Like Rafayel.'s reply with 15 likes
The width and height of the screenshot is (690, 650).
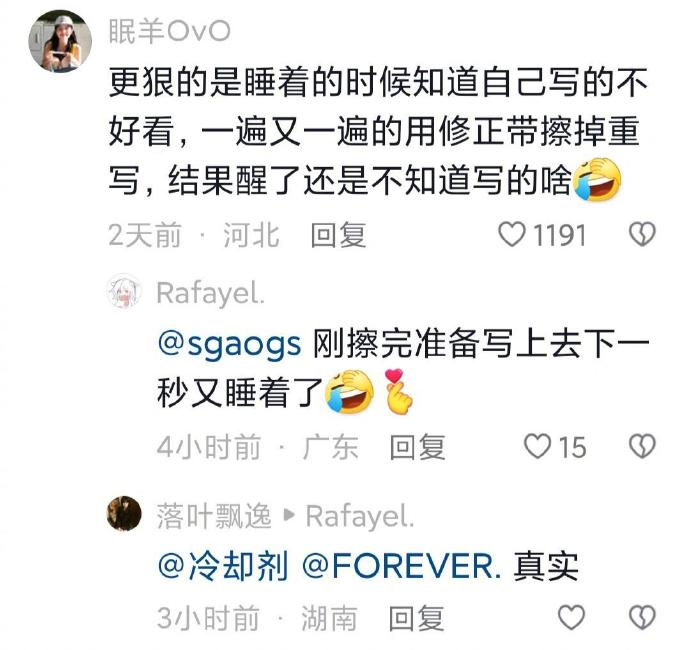[537, 446]
